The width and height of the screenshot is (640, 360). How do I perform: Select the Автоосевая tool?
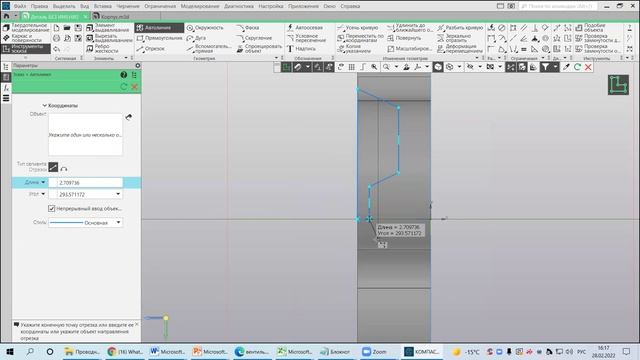coord(305,28)
